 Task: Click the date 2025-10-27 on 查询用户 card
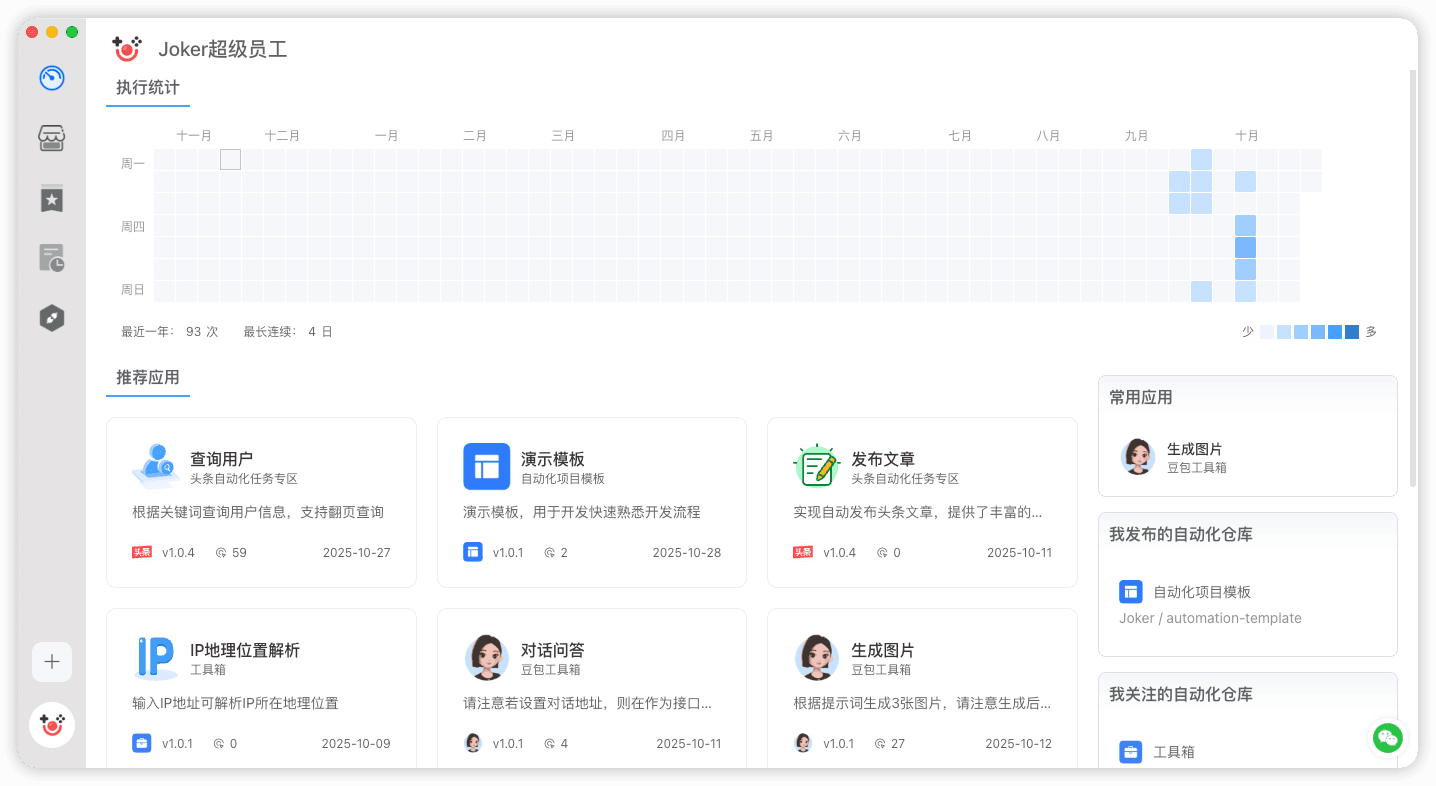[356, 552]
